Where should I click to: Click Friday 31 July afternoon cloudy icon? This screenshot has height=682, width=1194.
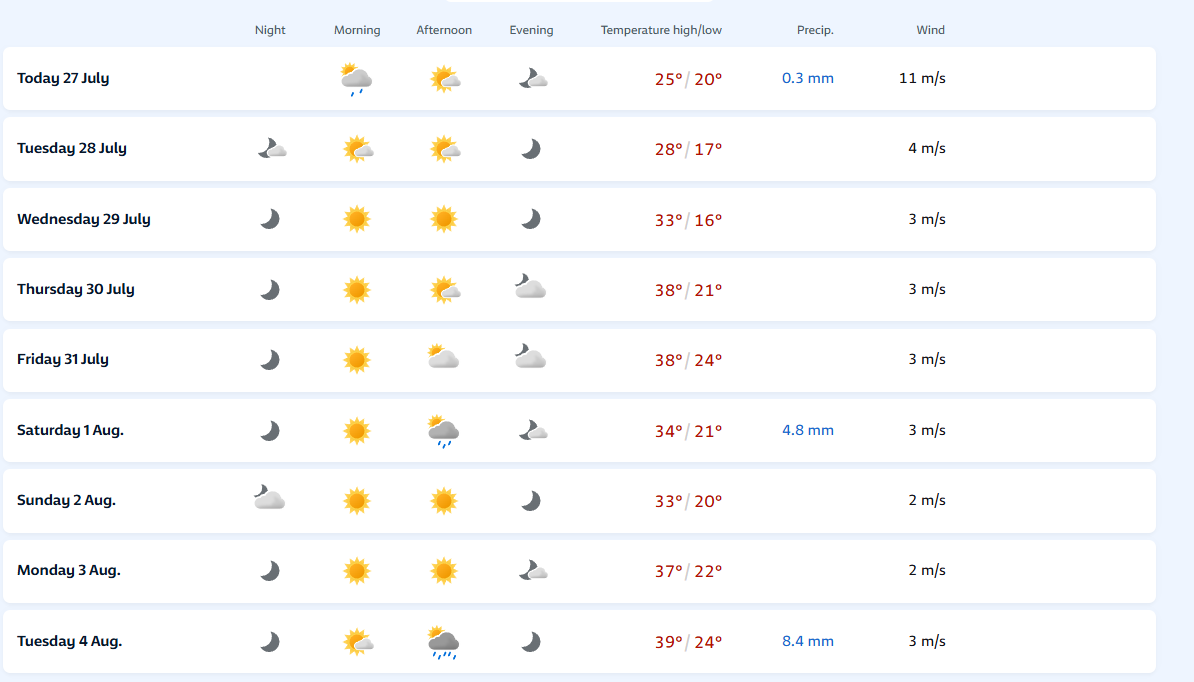[x=443, y=357]
